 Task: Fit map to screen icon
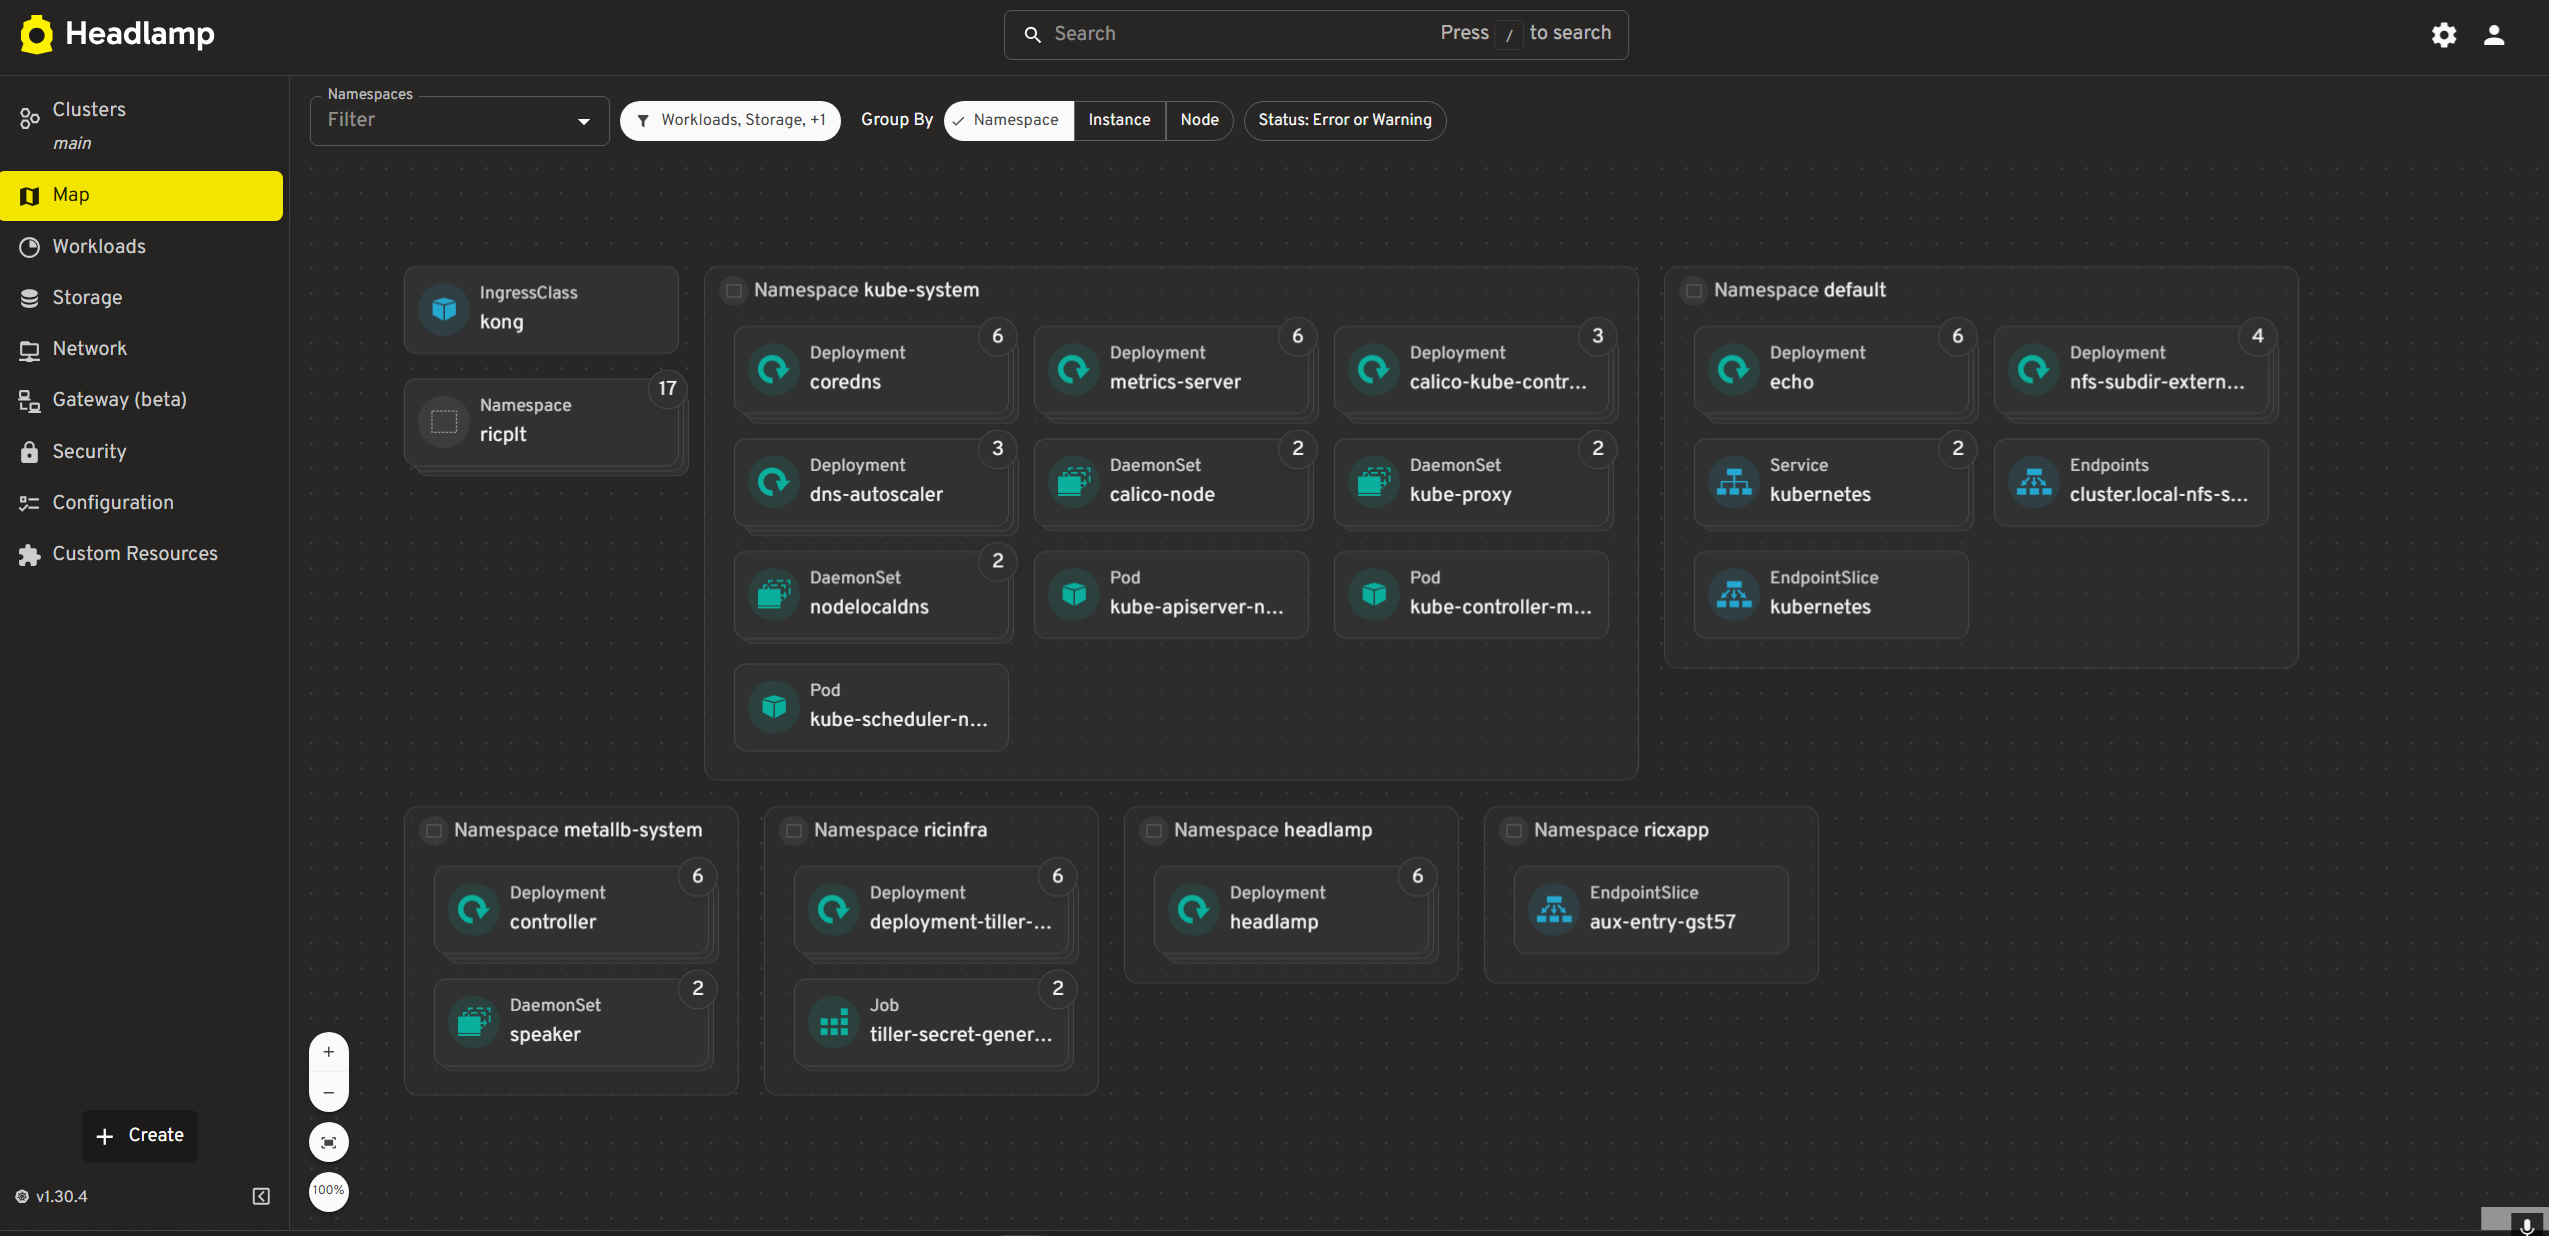[329, 1142]
